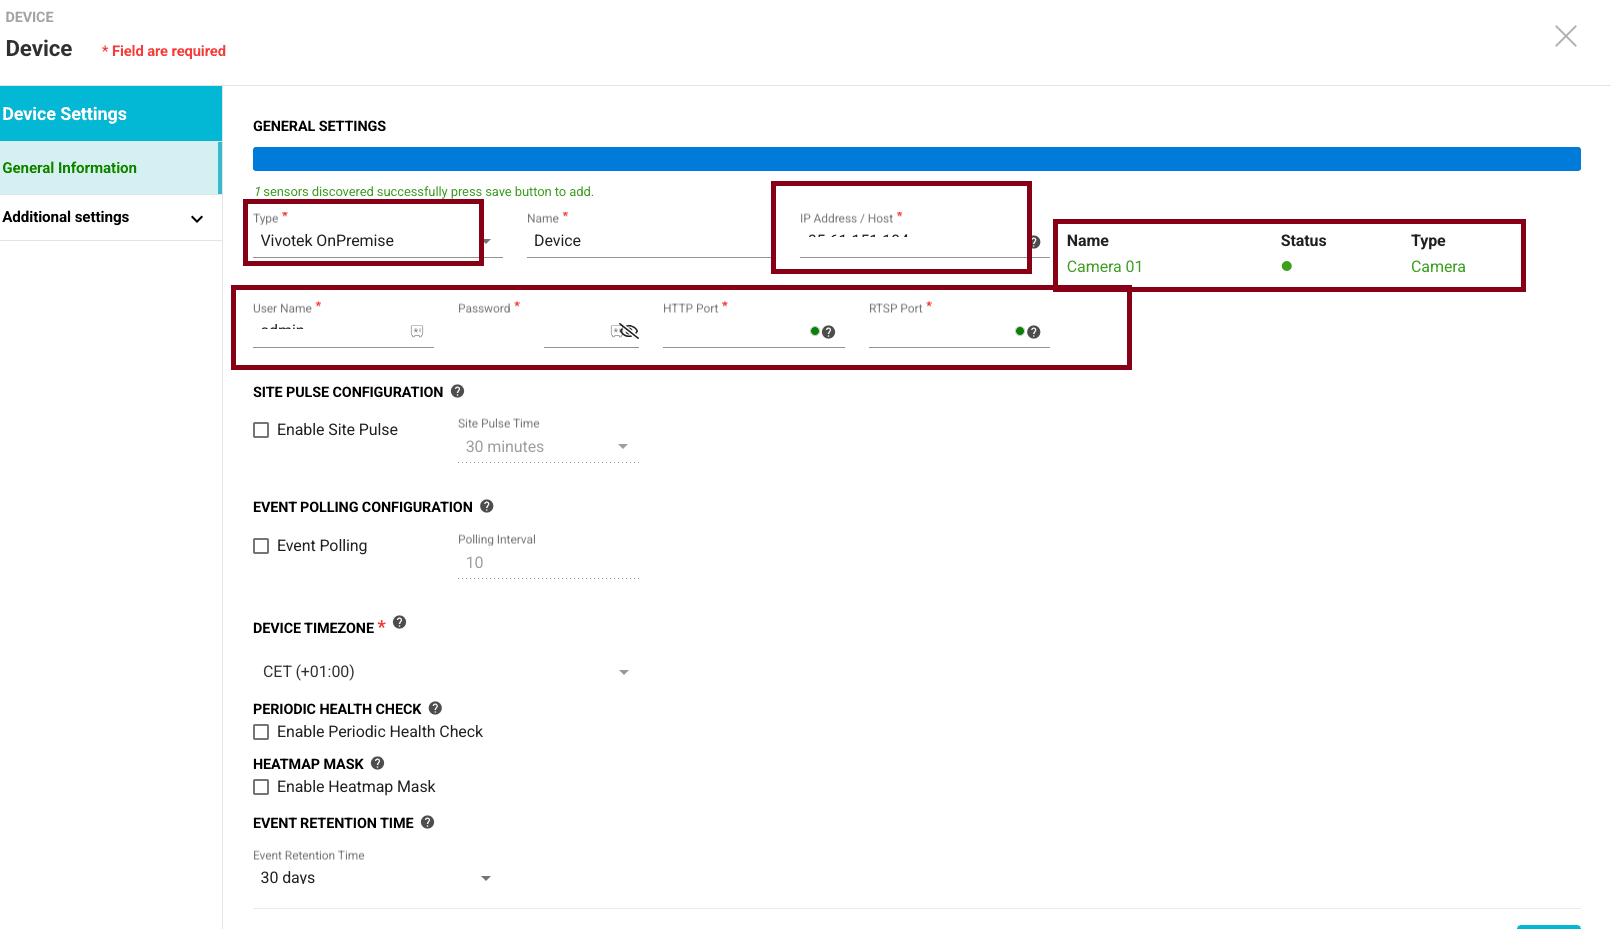Click the Heatmap Mask help icon
The image size is (1611, 929).
377,763
